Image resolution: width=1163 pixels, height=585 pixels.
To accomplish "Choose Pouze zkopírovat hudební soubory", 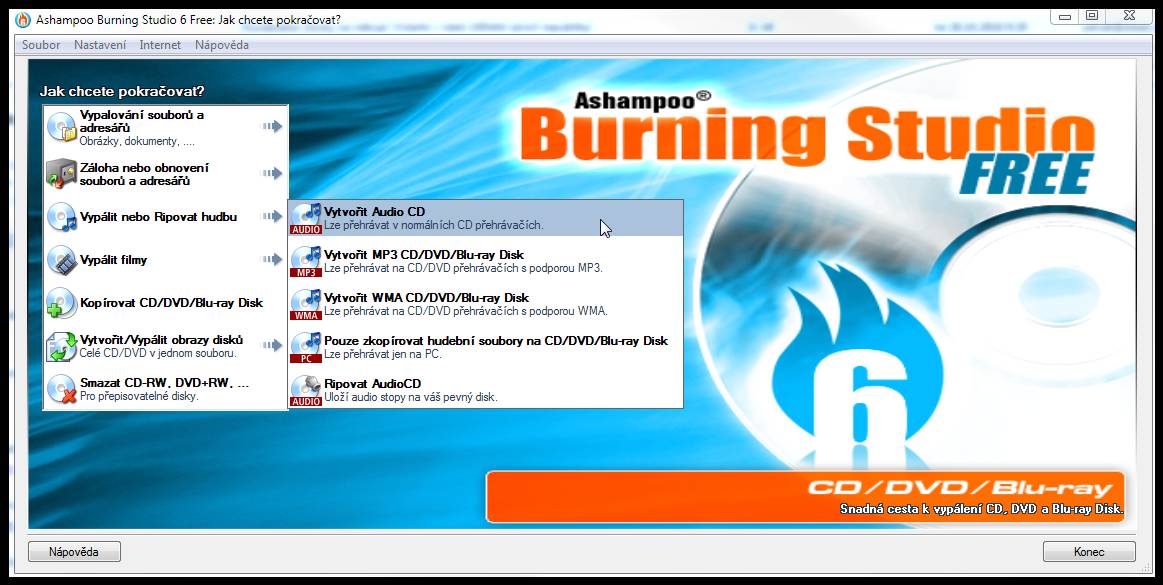I will (486, 347).
